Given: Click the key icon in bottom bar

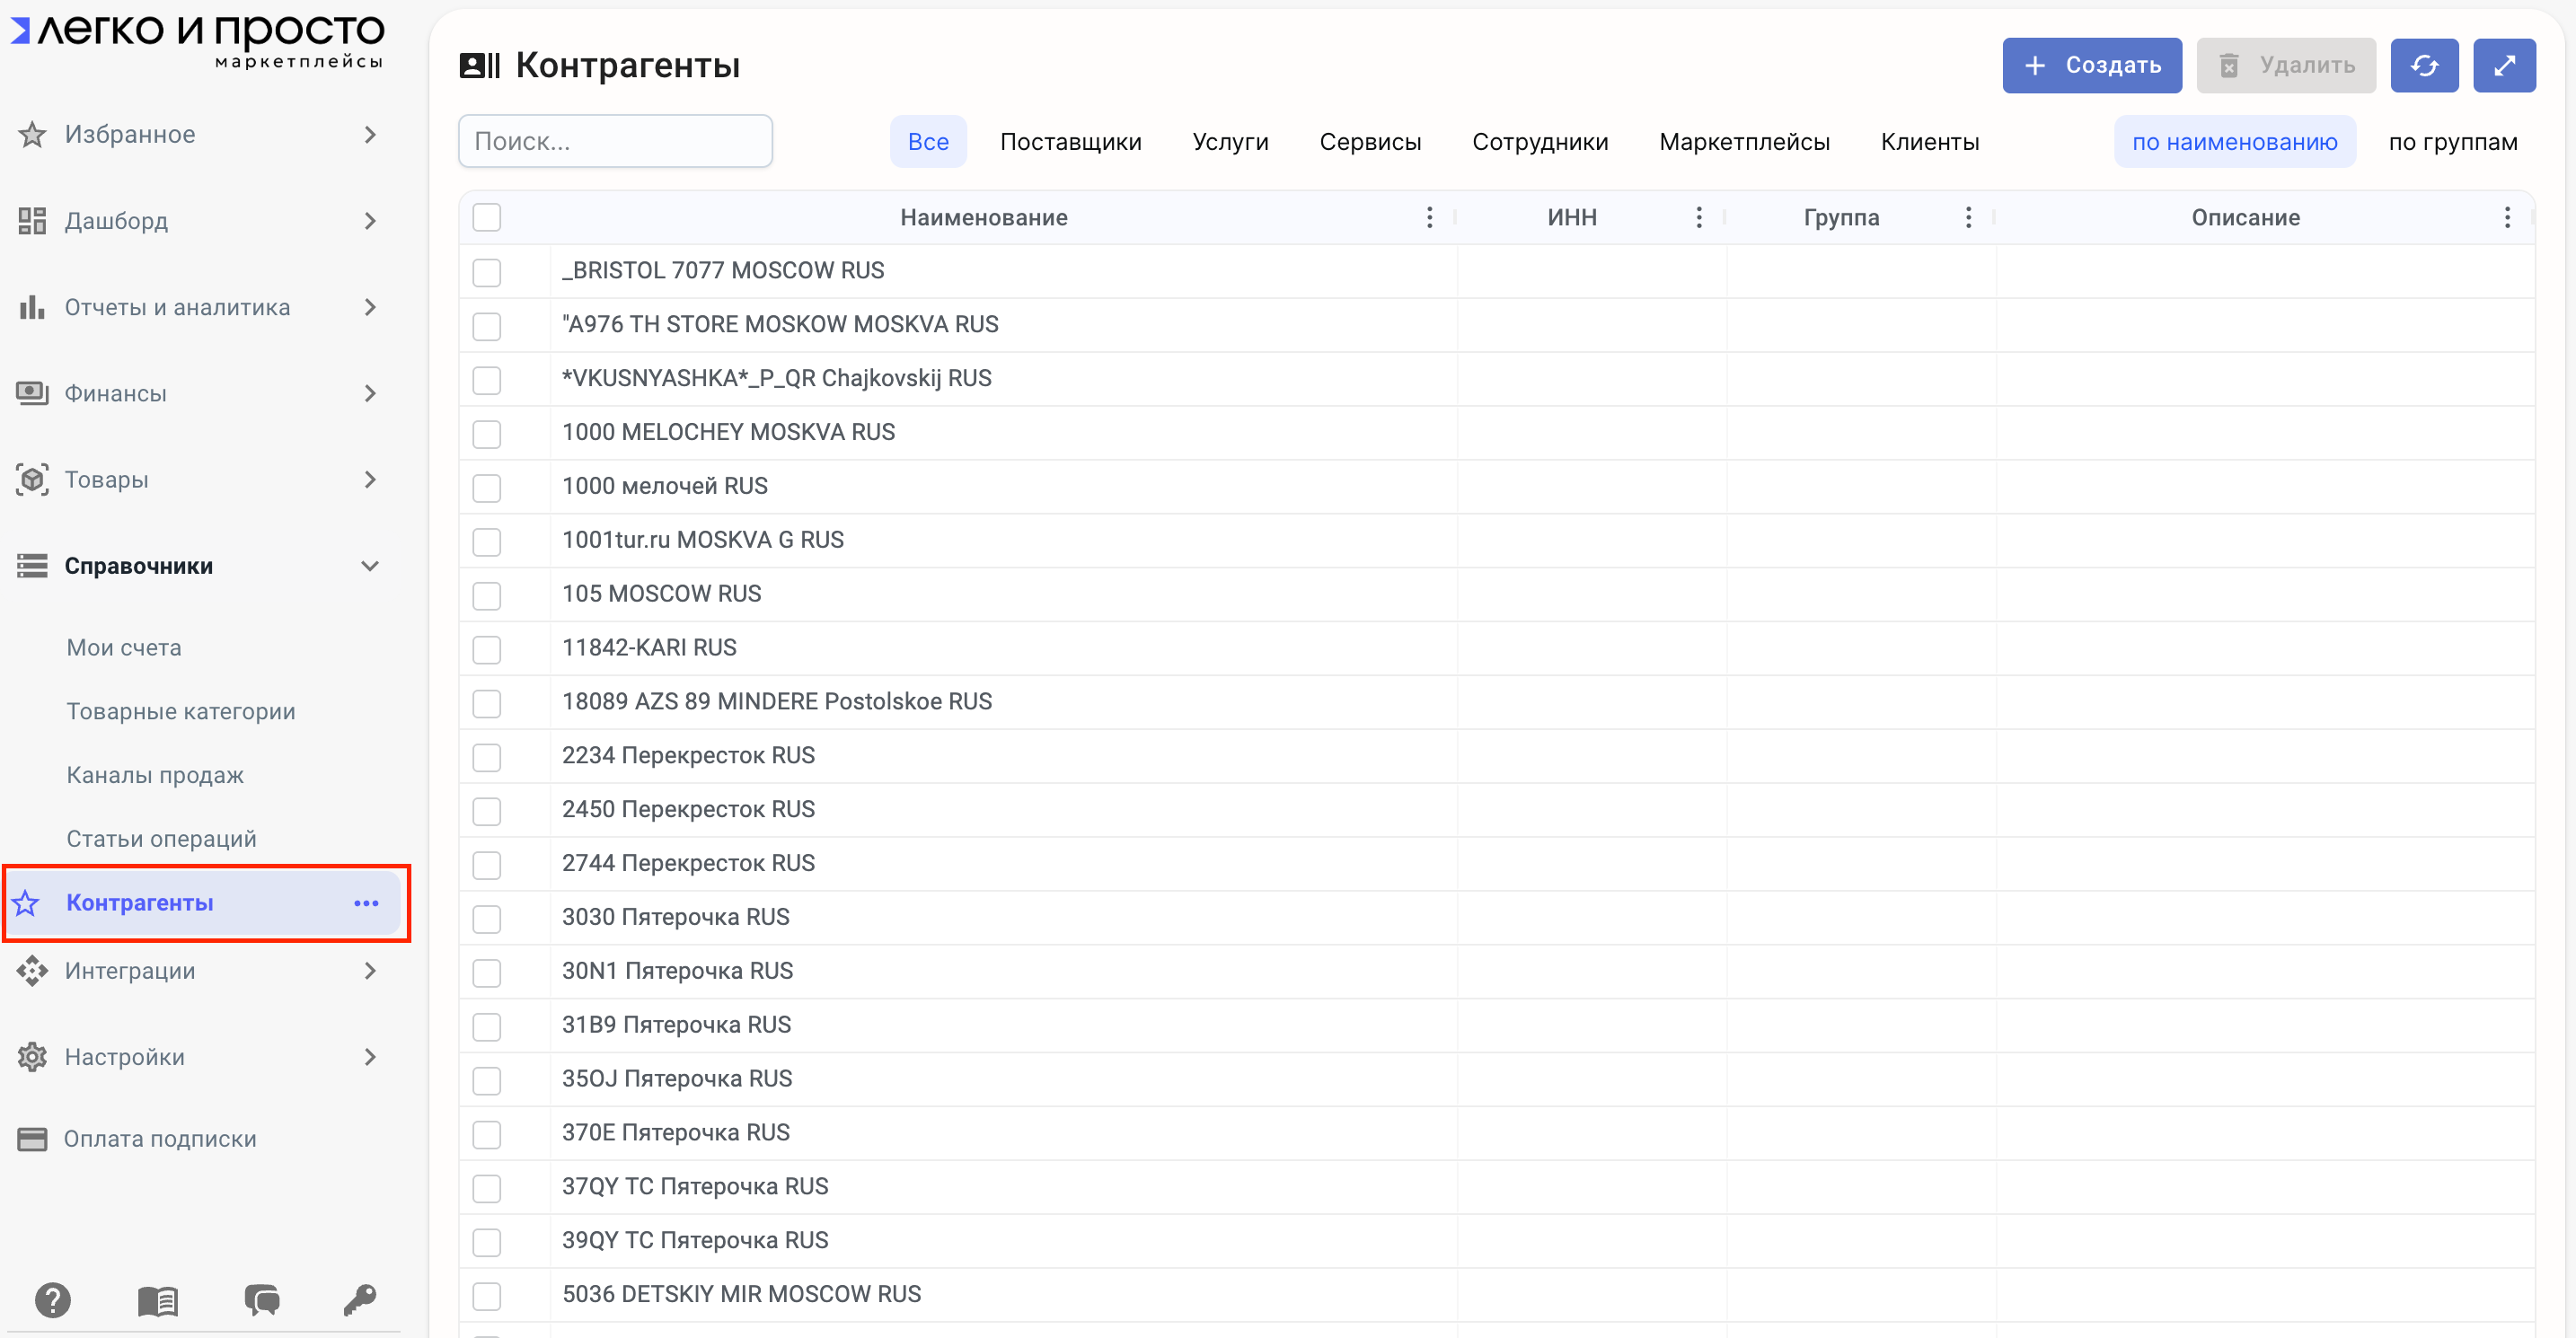Looking at the screenshot, I should point(359,1299).
